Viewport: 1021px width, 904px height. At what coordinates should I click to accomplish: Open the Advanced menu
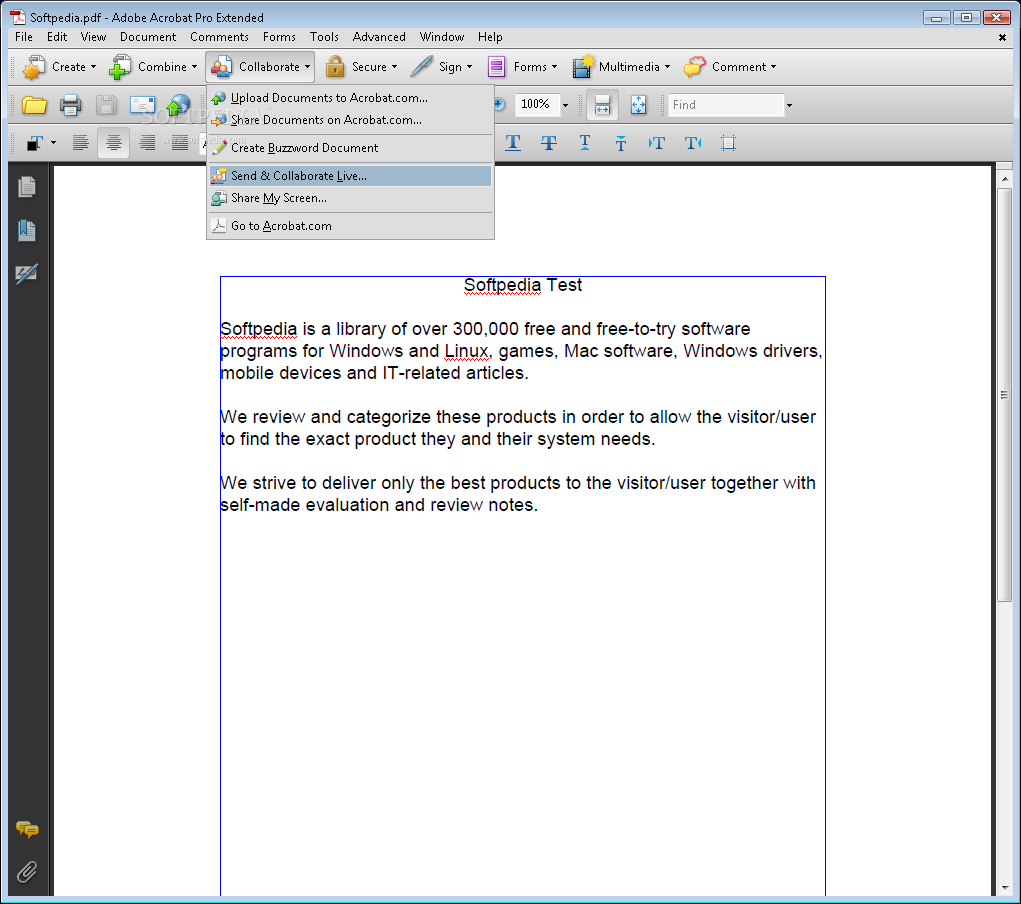tap(379, 37)
